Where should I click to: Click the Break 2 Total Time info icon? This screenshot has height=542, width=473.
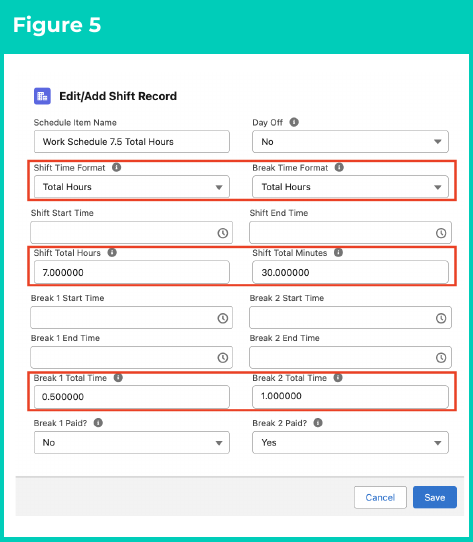coord(338,377)
